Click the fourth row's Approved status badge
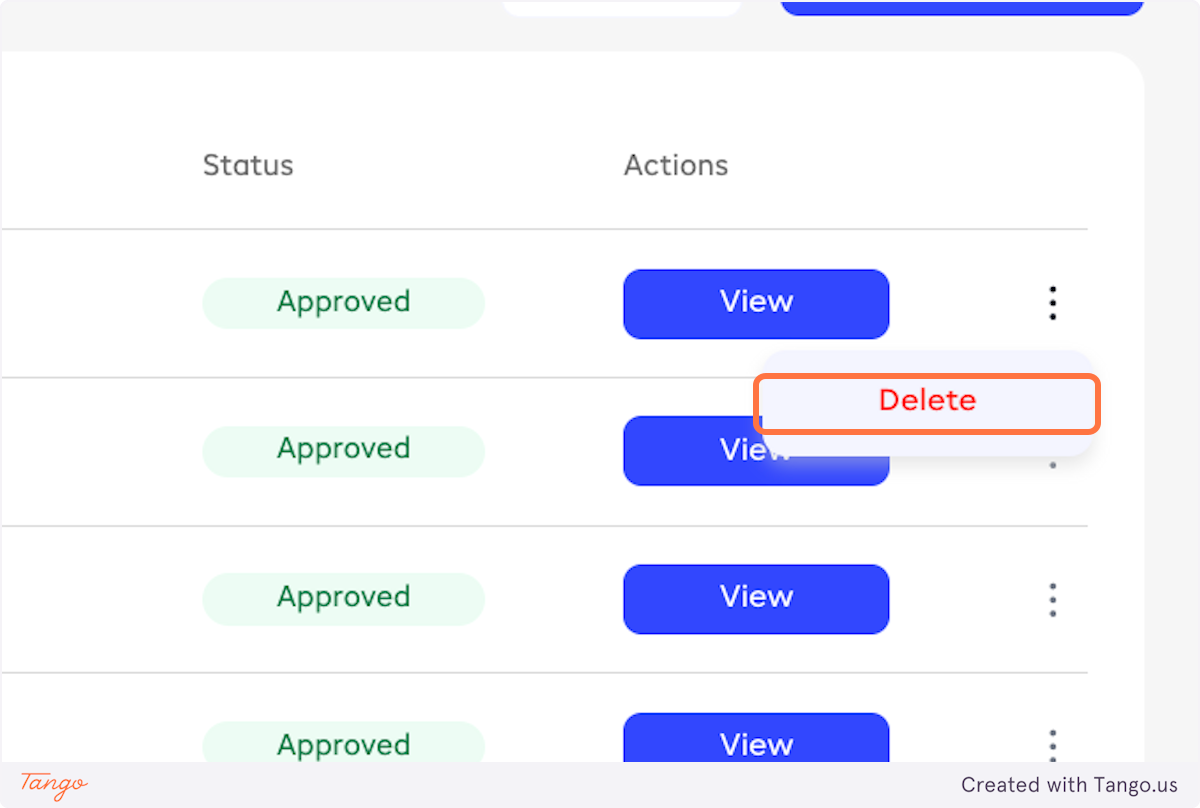Viewport: 1200px width, 808px height. point(343,745)
